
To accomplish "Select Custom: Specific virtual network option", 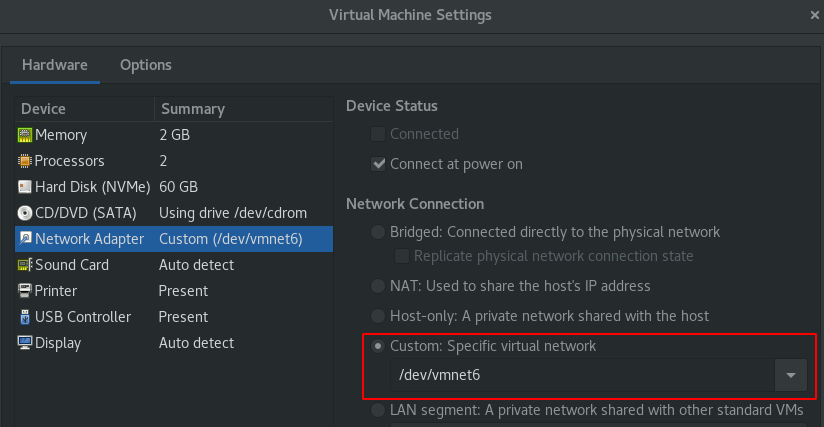I will (x=378, y=346).
